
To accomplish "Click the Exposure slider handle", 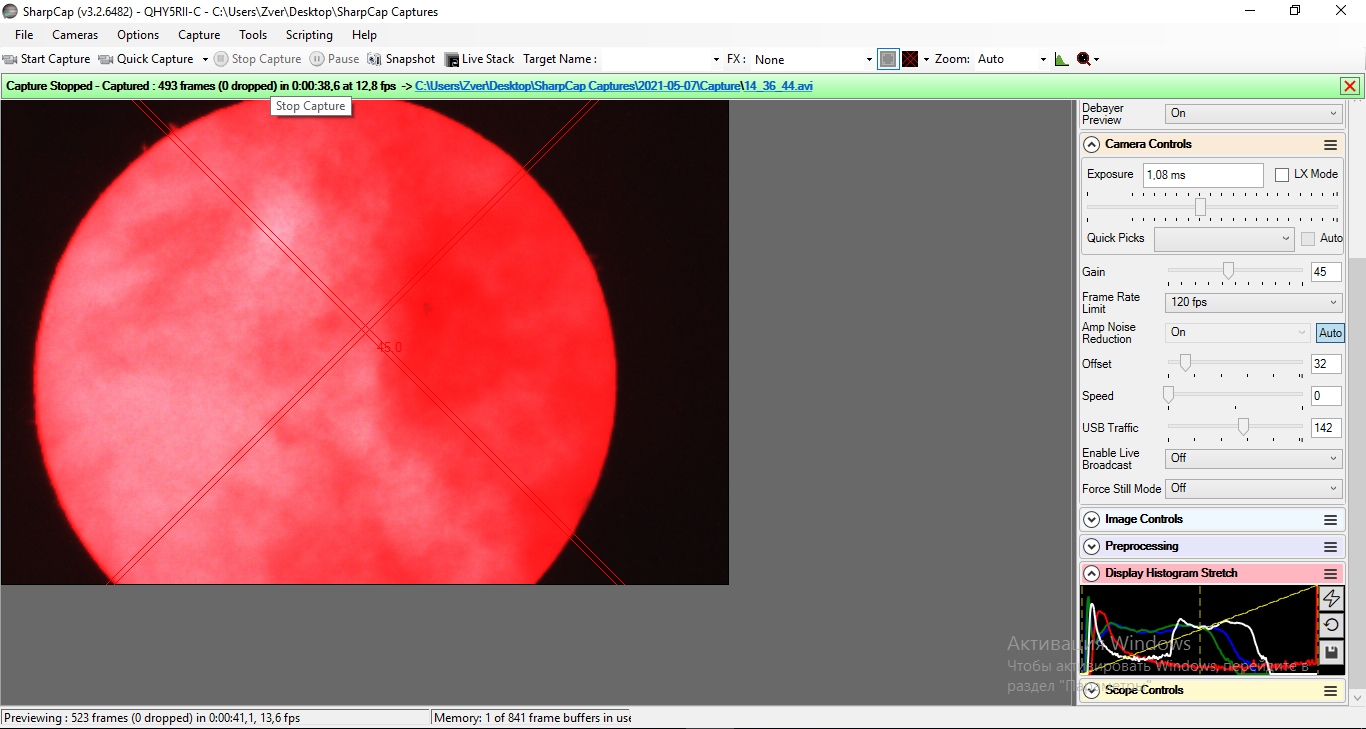I will click(1200, 207).
